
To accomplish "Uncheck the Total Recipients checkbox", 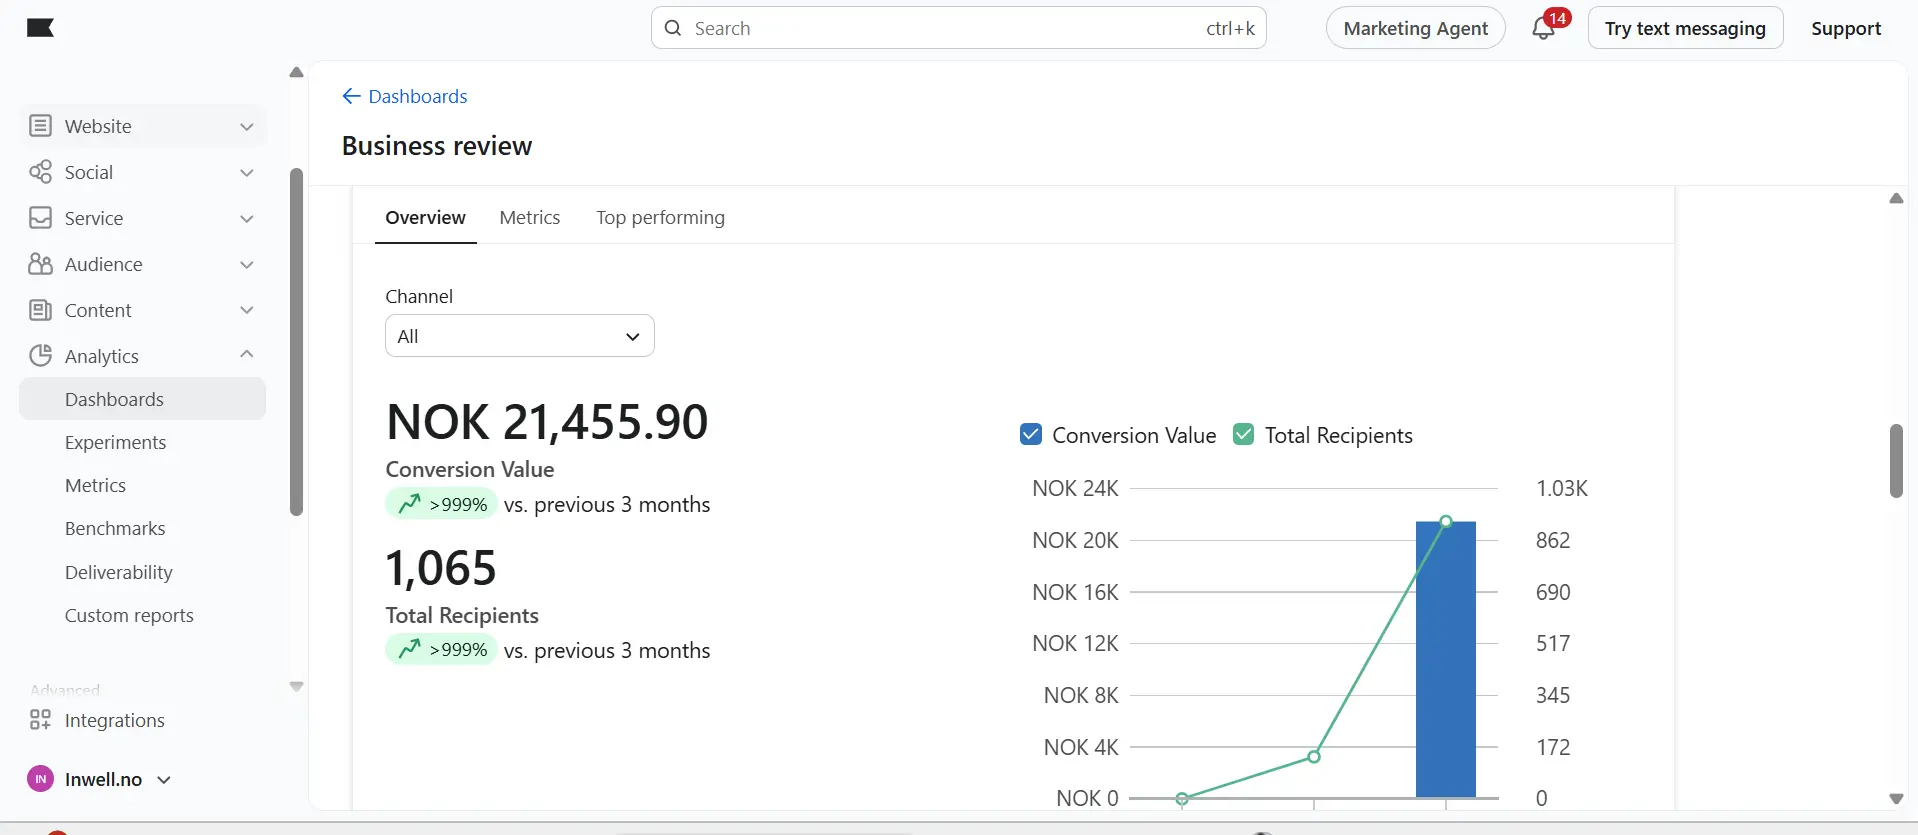I will tap(1243, 434).
